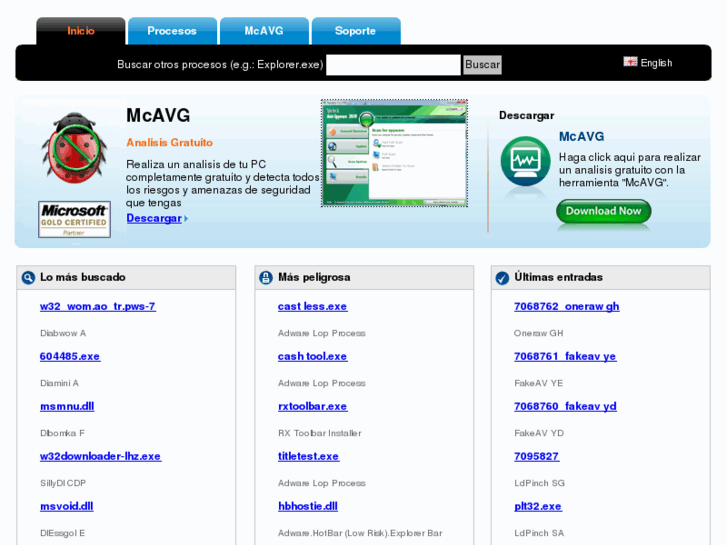Click the small arrow beside Descargar

click(186, 218)
